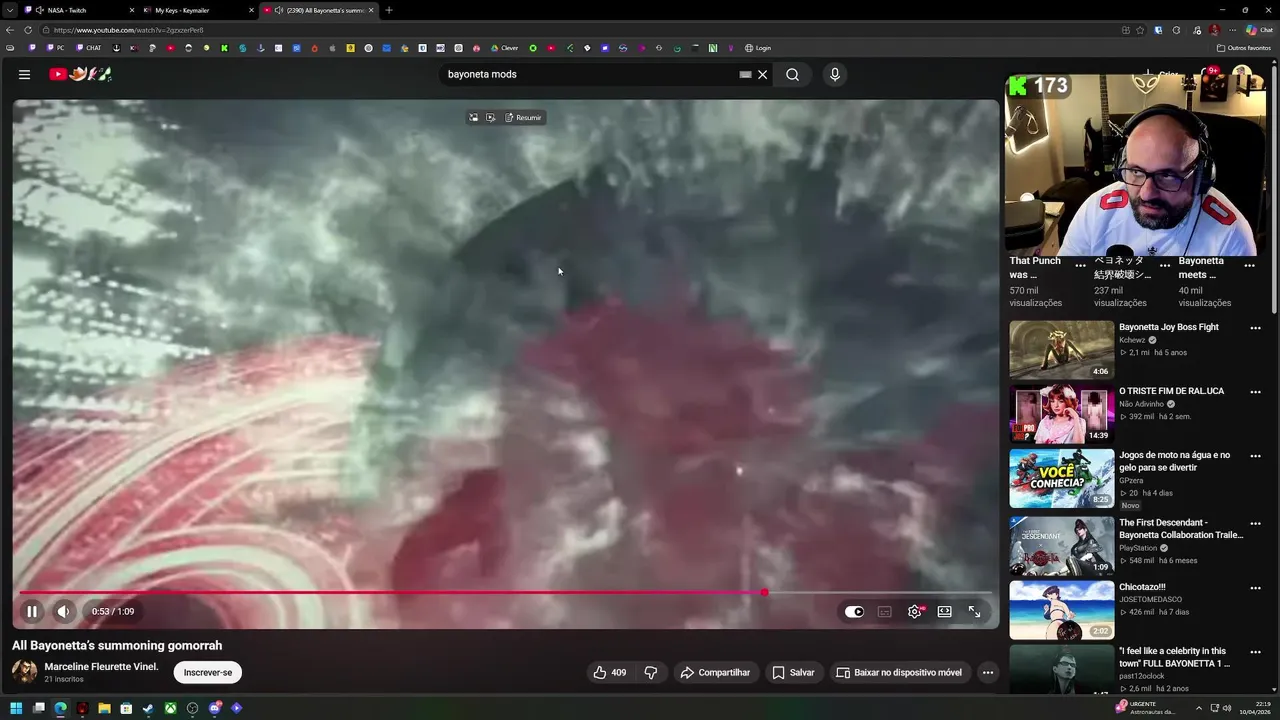The width and height of the screenshot is (1280, 720).
Task: Open options menu for 'Chicotazo!!!' video
Action: (x=1255, y=588)
